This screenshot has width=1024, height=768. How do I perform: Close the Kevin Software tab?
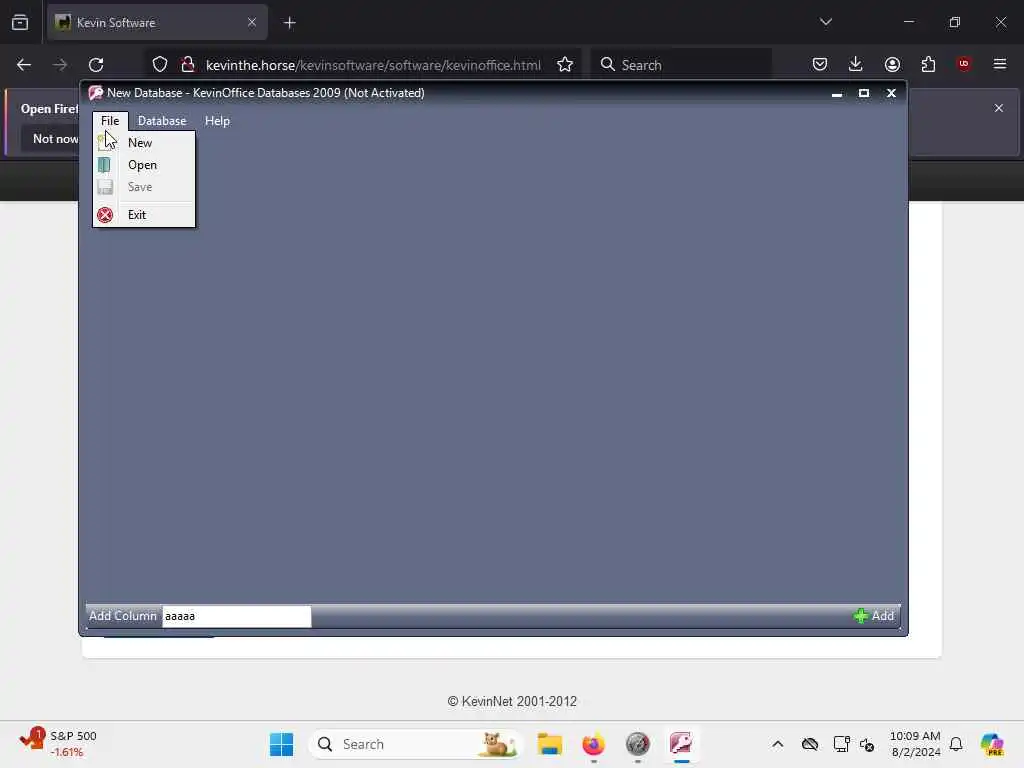tap(251, 23)
